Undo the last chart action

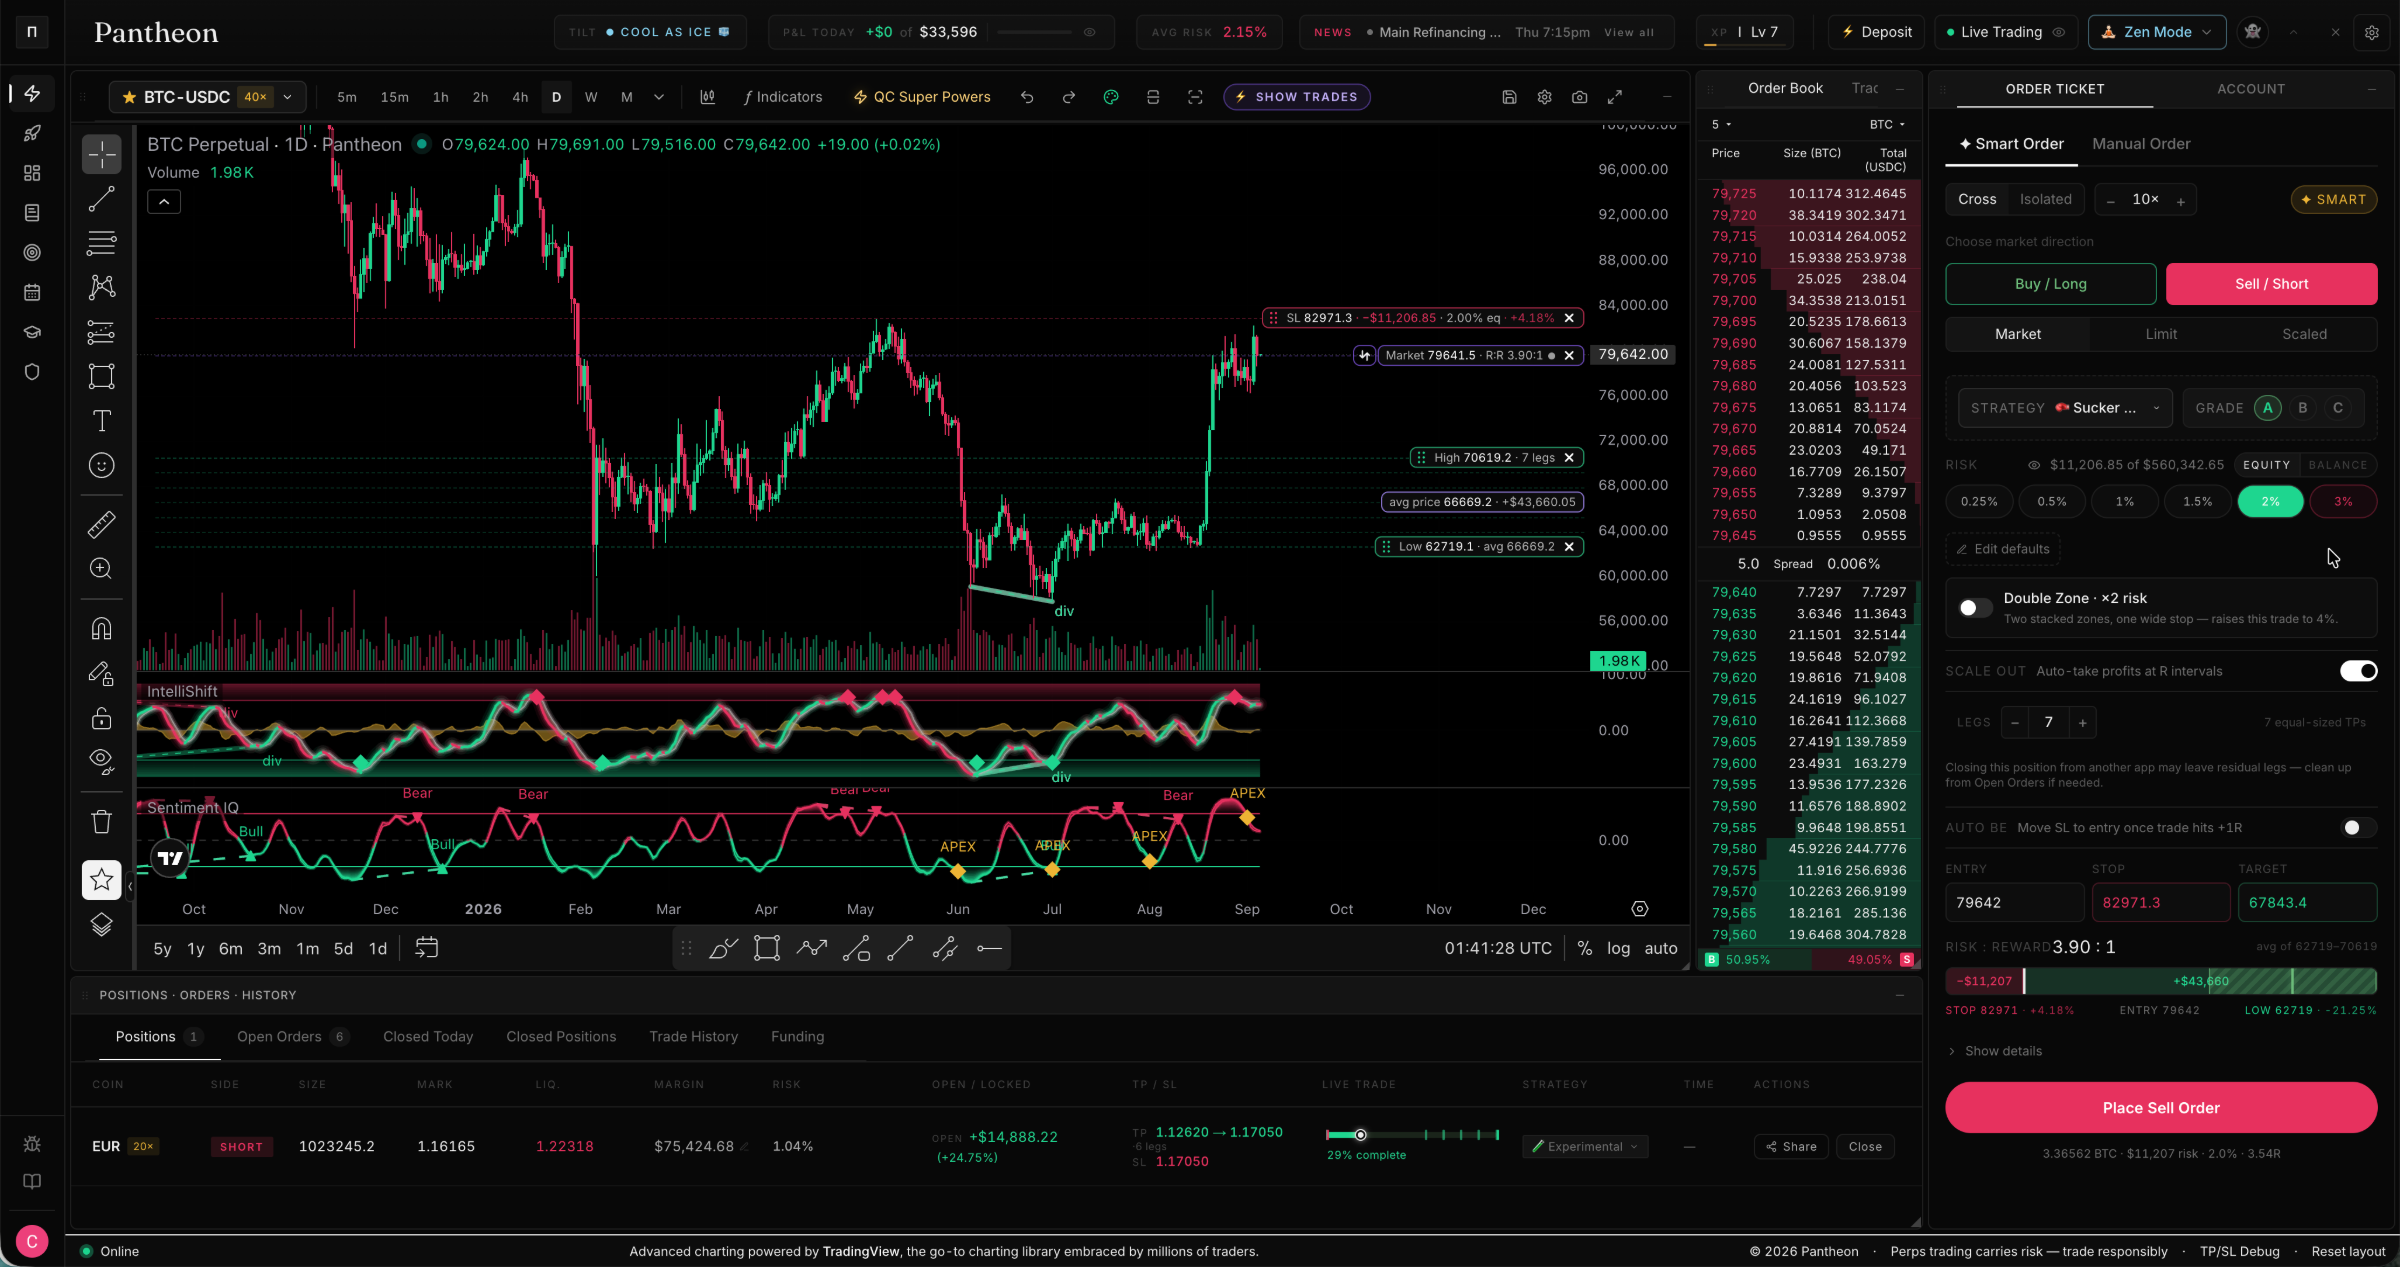(x=1027, y=97)
